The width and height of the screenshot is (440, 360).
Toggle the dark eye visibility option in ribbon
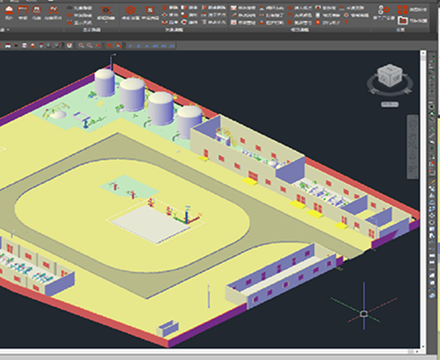click(x=69, y=8)
